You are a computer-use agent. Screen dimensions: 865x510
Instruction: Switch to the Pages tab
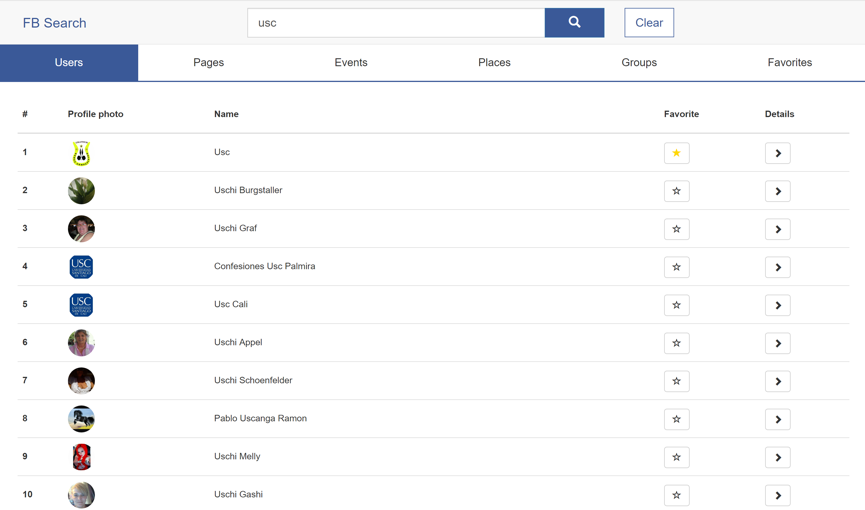[208, 63]
